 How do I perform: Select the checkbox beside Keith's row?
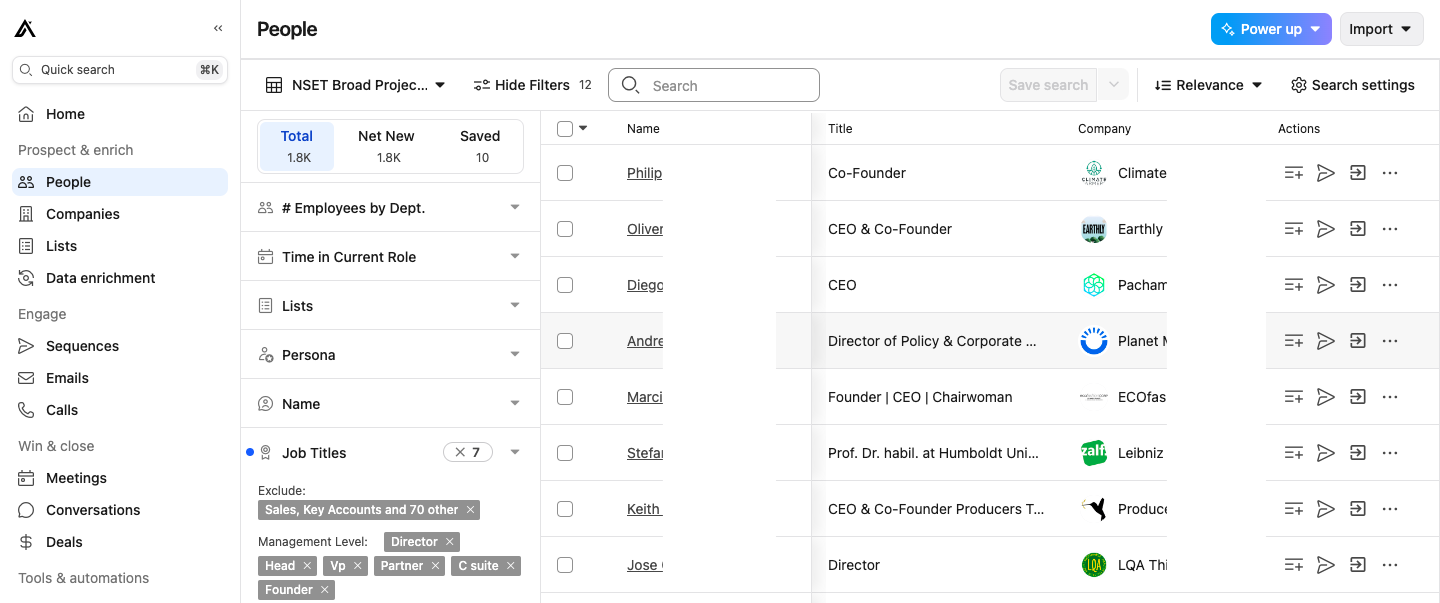[565, 509]
